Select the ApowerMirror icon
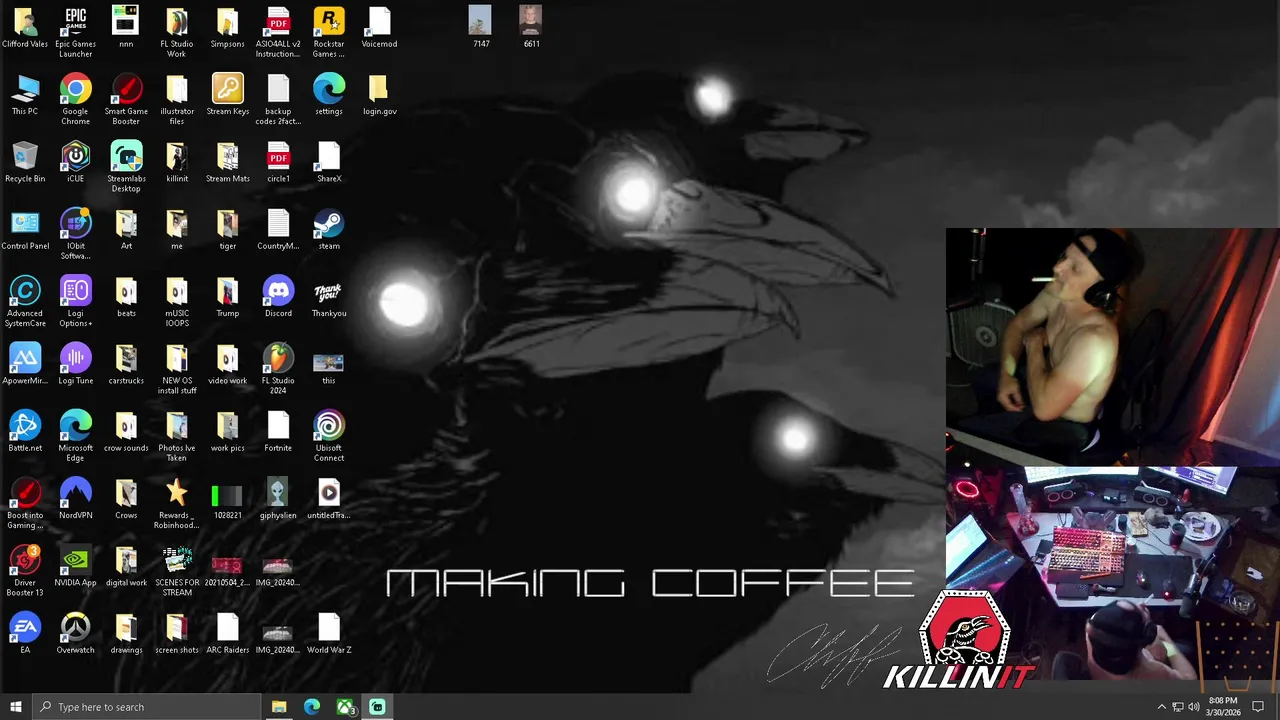 25,364
